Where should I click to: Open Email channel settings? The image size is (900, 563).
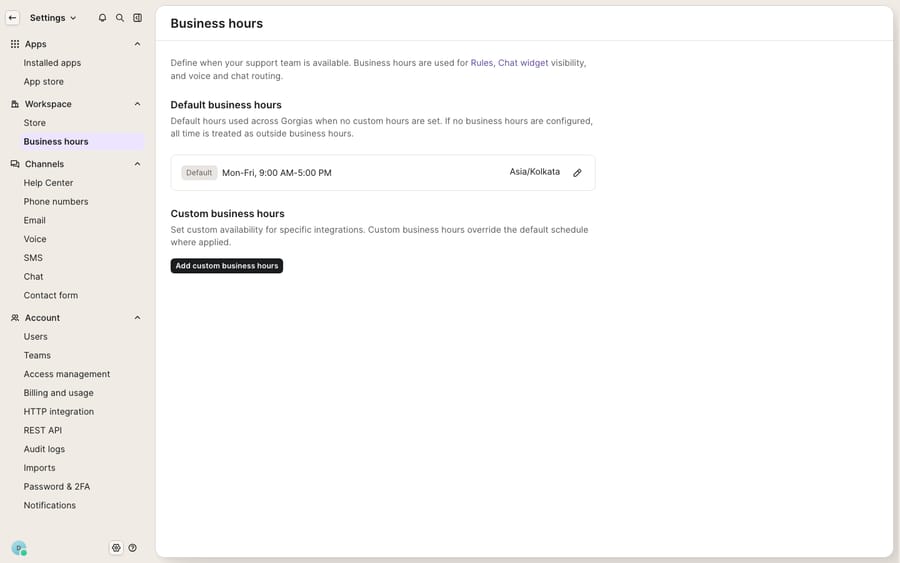coord(34,220)
